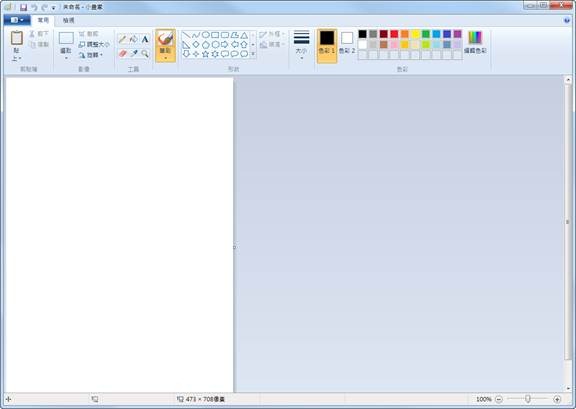This screenshot has height=409, width=576.
Task: Click the Save icon in title bar
Action: [x=24, y=7]
